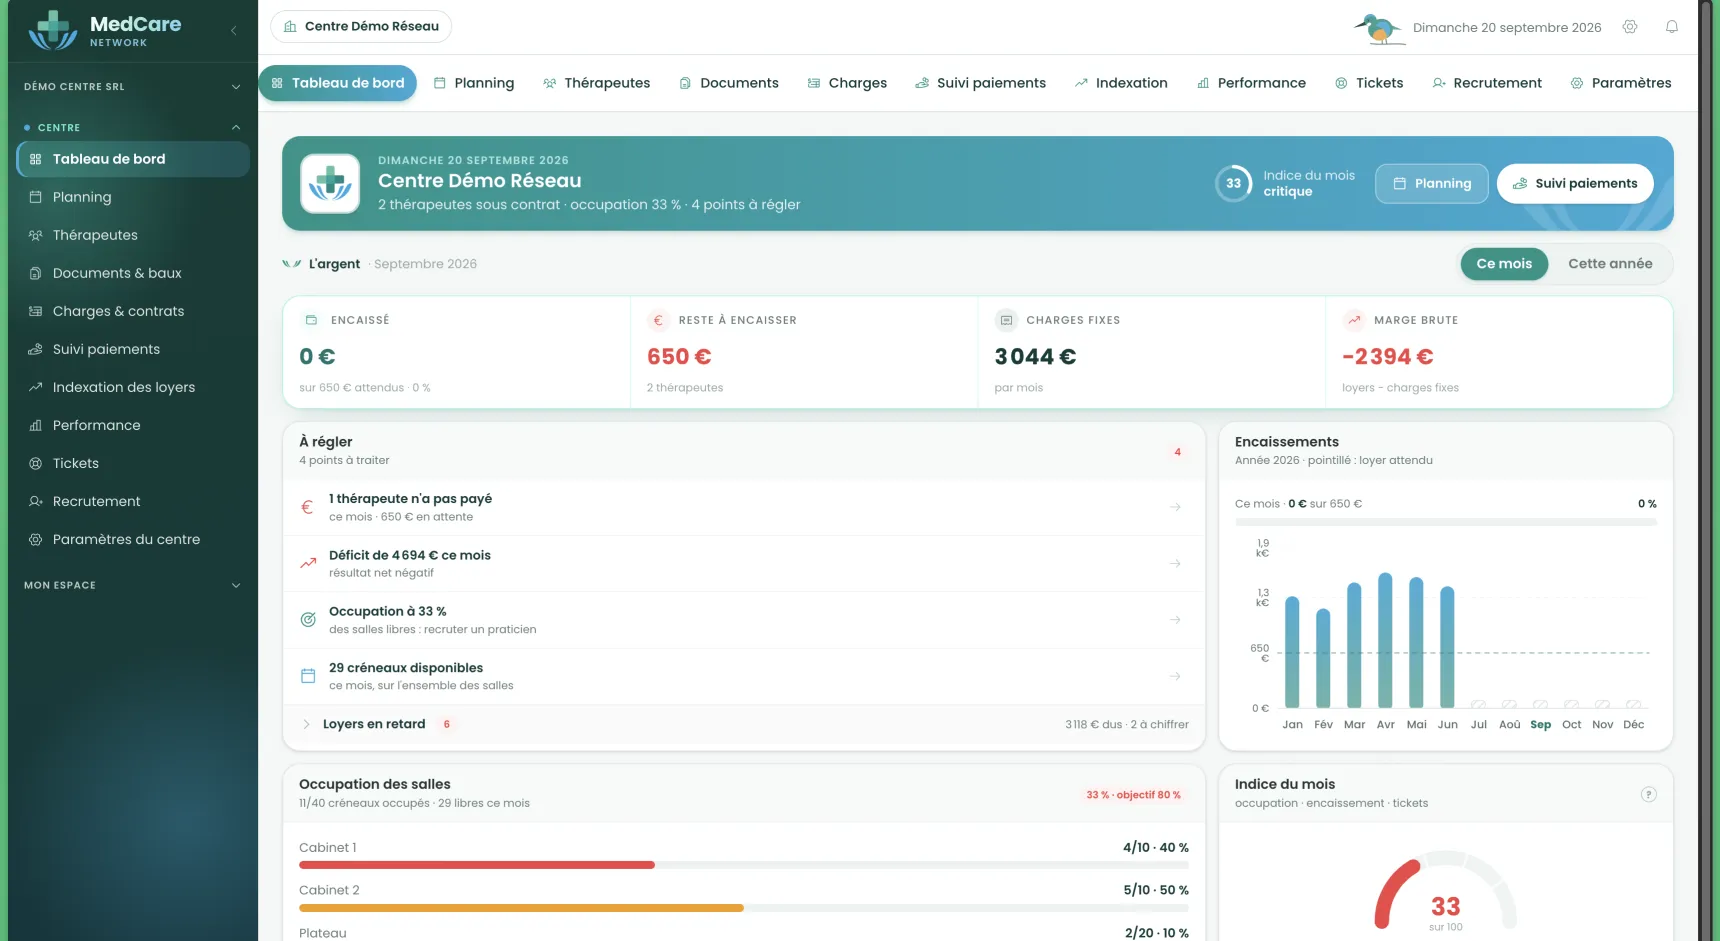
Task: Open the Tickets top tab
Action: [1369, 83]
